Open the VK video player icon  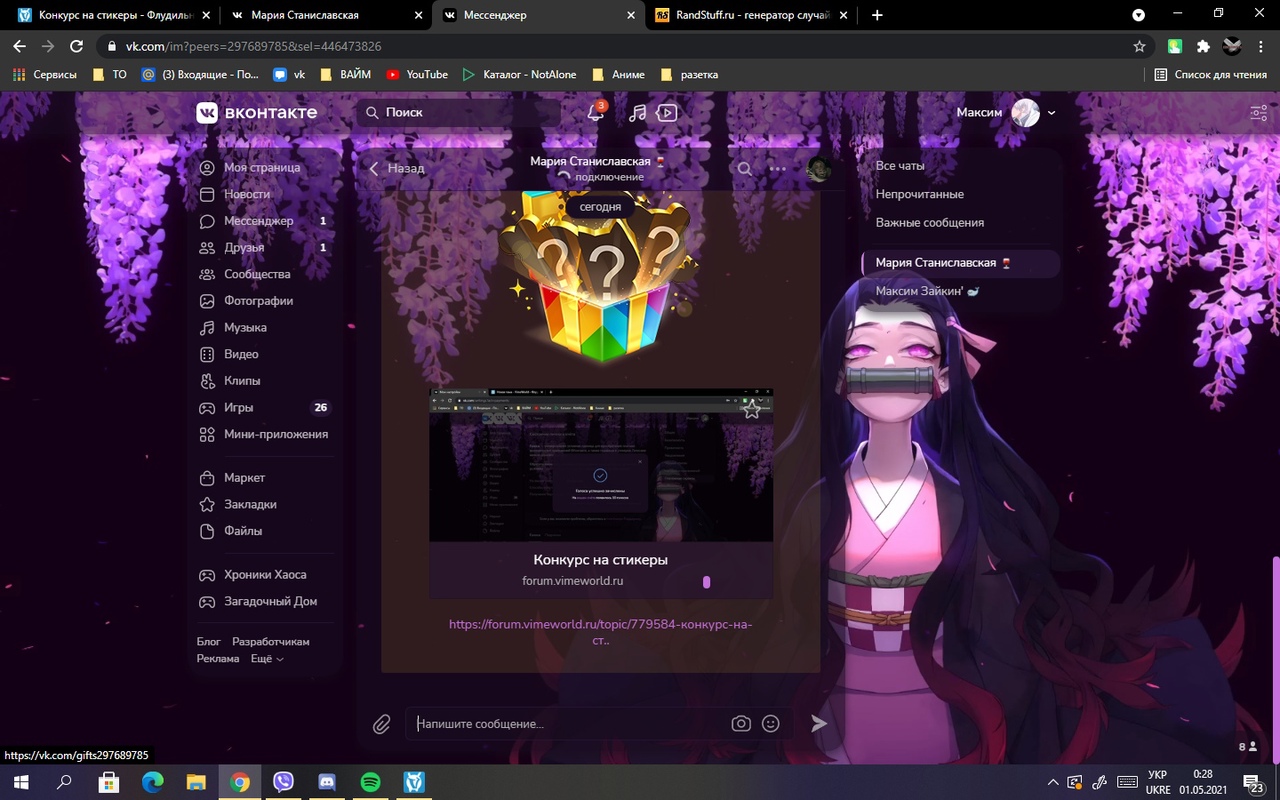click(x=667, y=113)
